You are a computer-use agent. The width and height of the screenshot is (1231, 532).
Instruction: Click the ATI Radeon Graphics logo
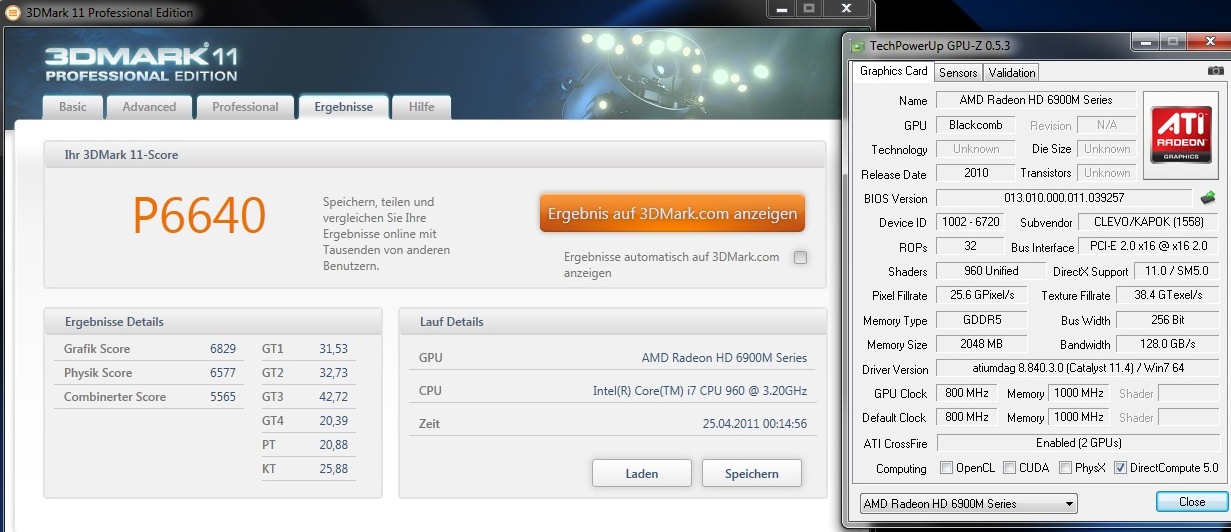[x=1181, y=135]
